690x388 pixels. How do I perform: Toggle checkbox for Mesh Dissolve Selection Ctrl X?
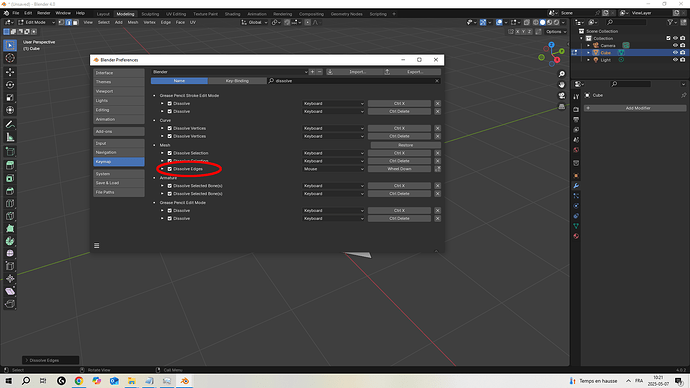[x=169, y=153]
